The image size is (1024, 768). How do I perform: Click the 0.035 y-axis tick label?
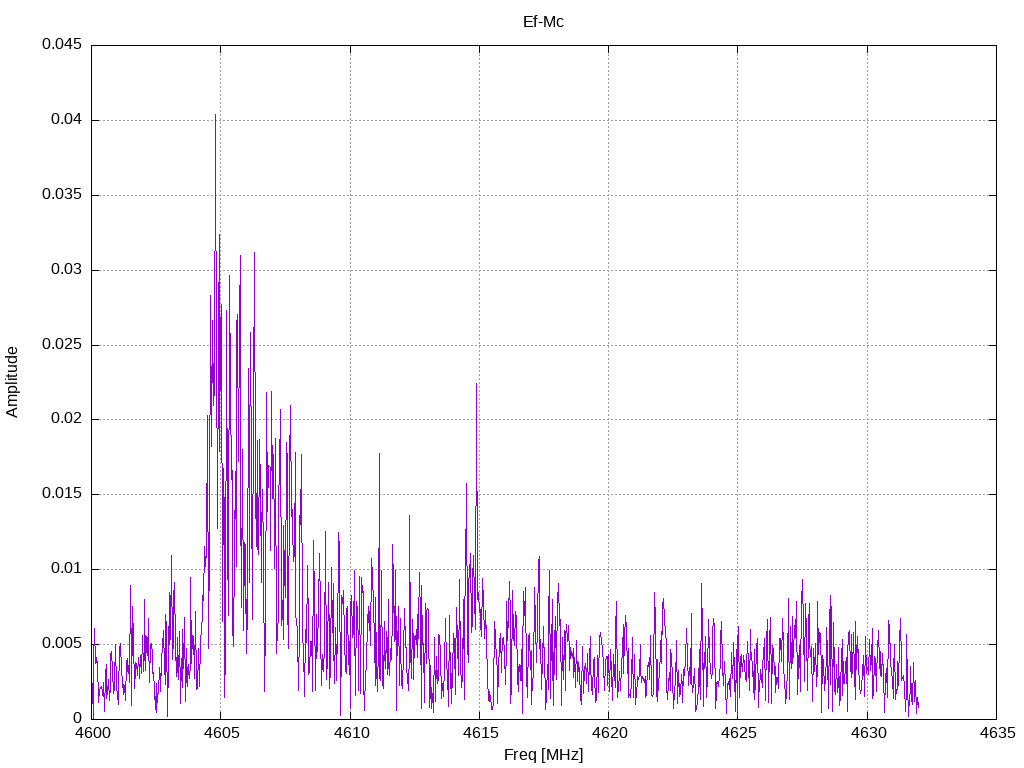click(x=62, y=195)
